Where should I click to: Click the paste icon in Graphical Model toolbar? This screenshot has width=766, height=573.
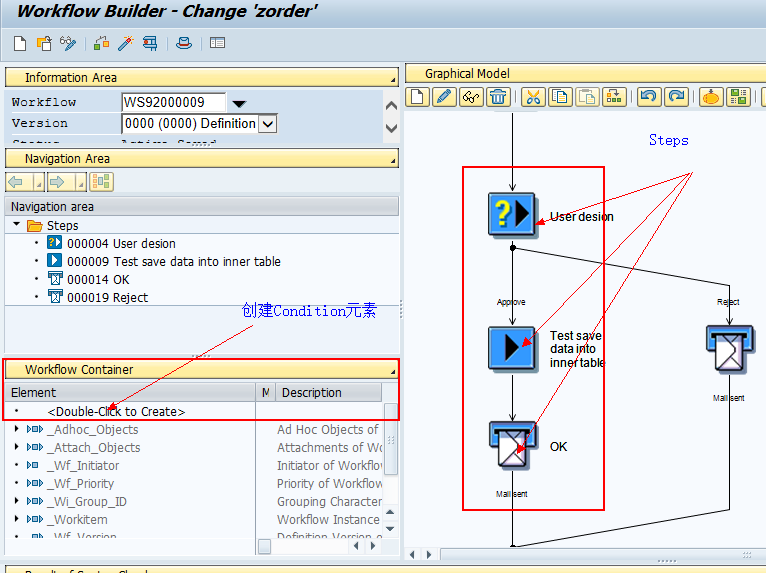coord(587,97)
